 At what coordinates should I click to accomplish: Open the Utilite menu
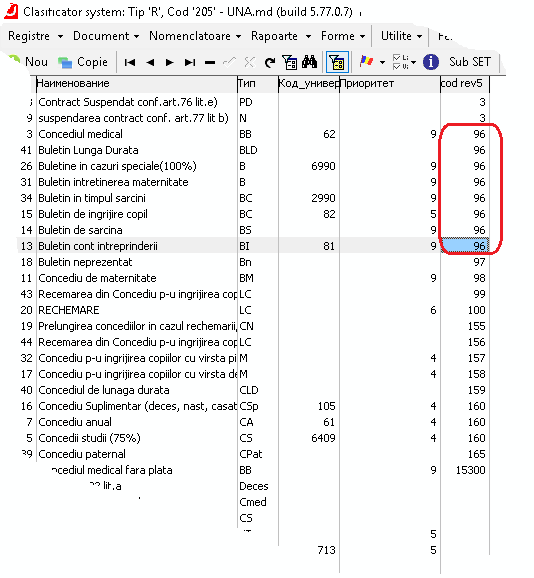click(401, 36)
